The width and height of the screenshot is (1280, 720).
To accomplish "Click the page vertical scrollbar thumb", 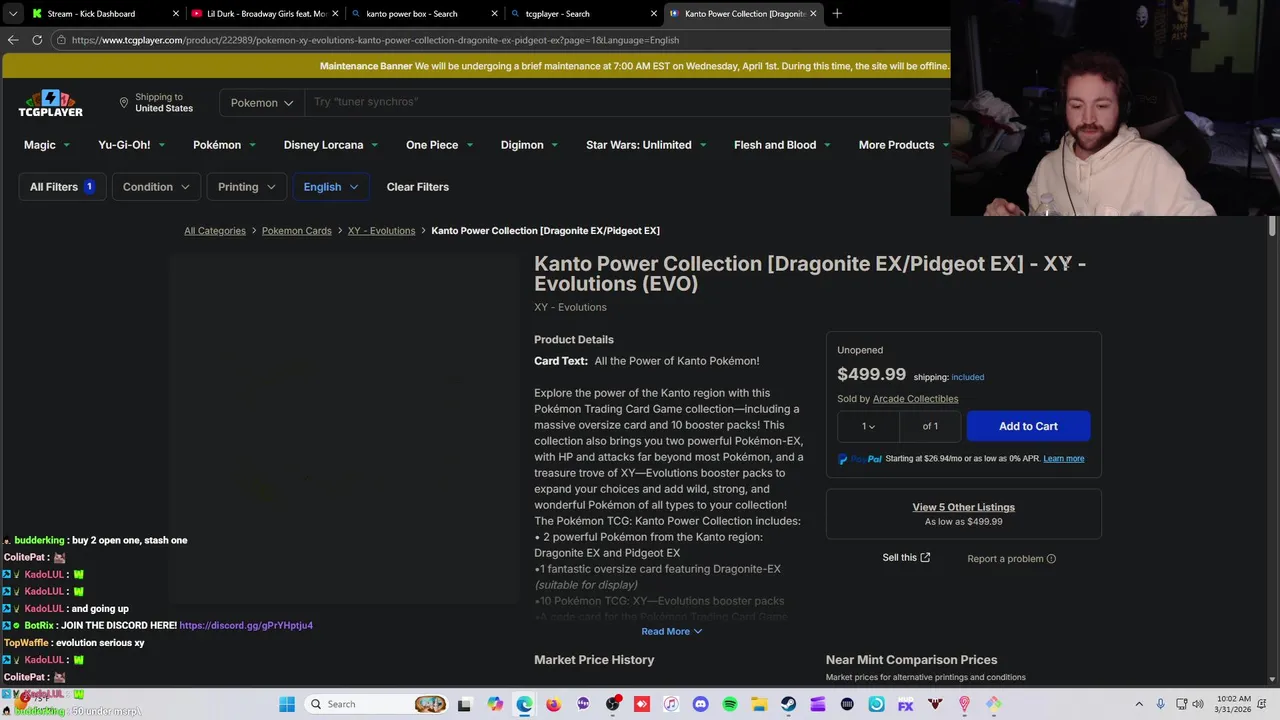I will coord(1272,227).
